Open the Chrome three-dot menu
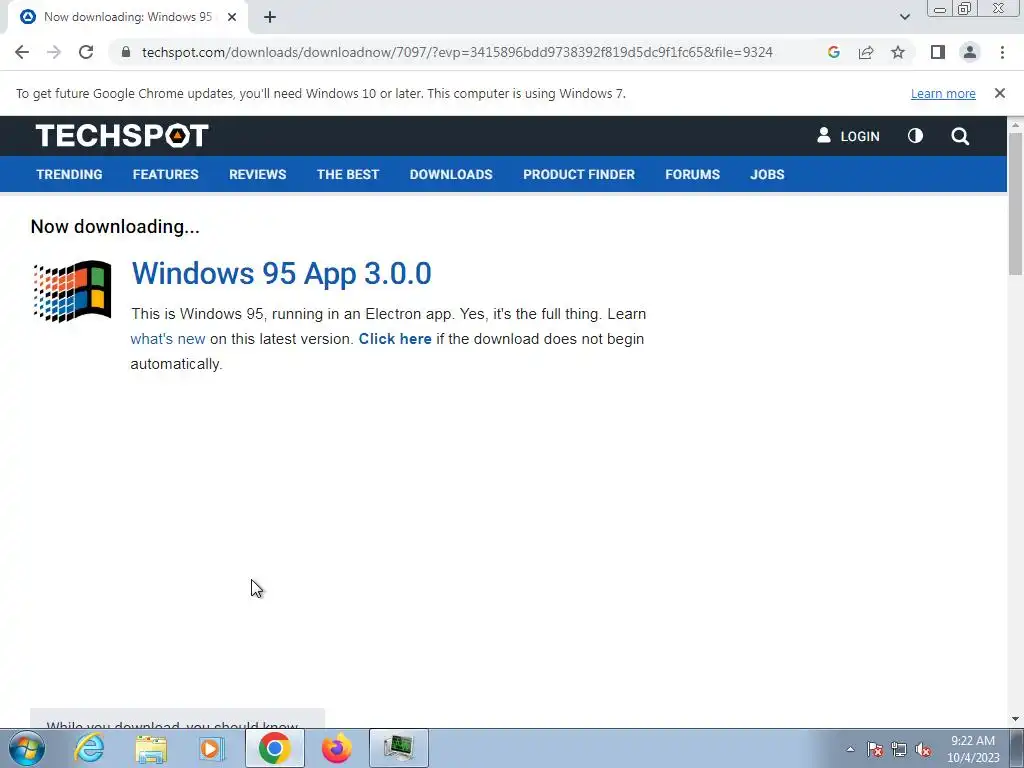Viewport: 1024px width, 768px height. tap(1002, 52)
